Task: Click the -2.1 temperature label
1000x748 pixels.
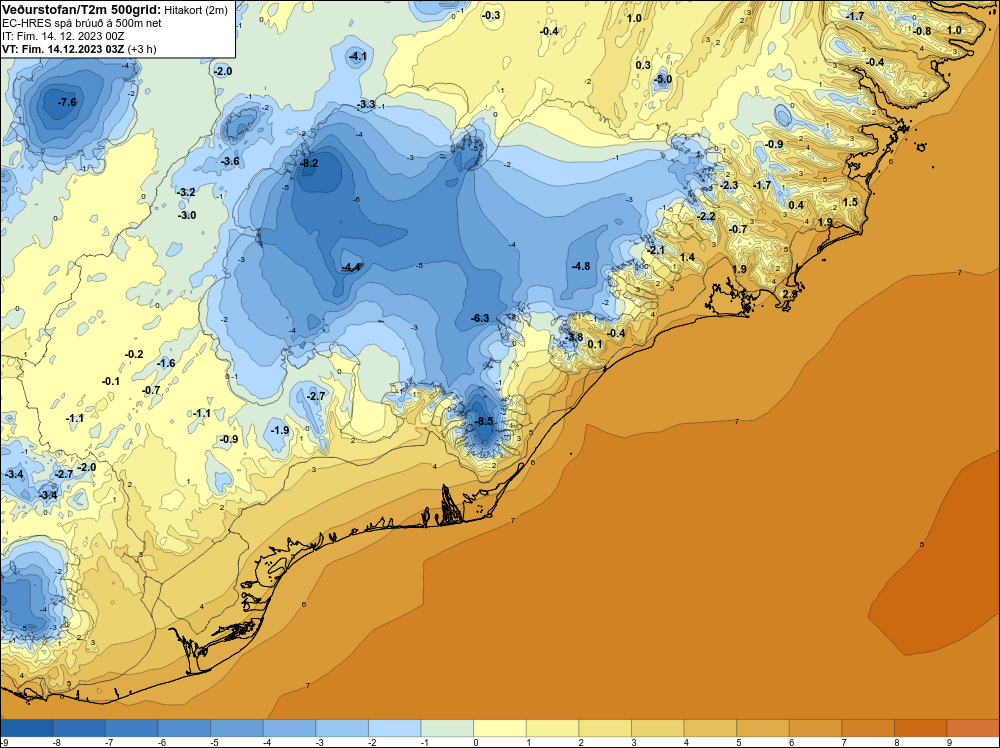Action: point(656,251)
